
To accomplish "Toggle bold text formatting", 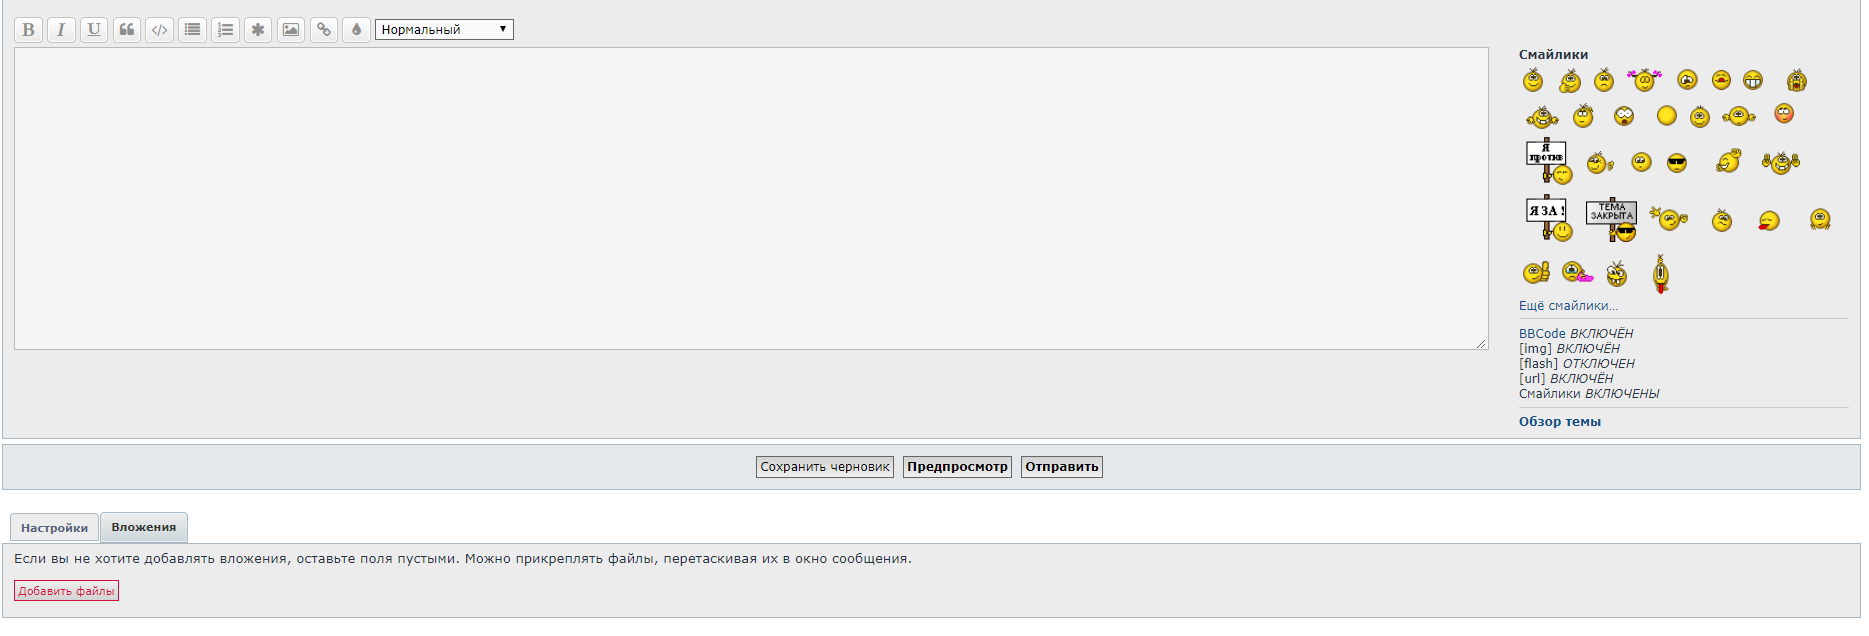I will pos(28,30).
